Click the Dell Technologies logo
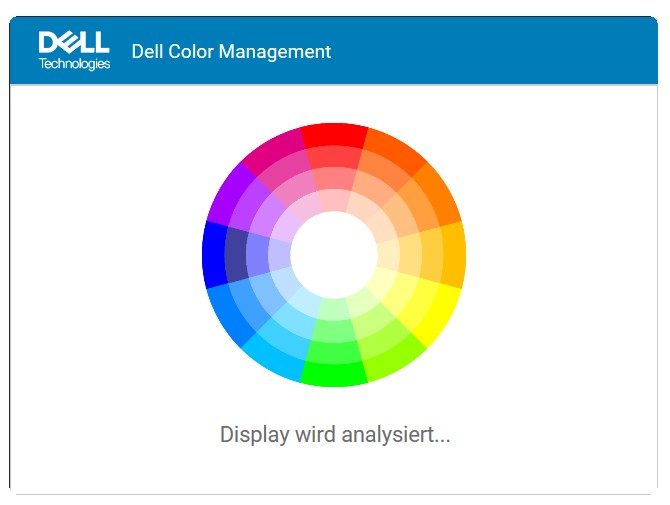 [x=74, y=50]
